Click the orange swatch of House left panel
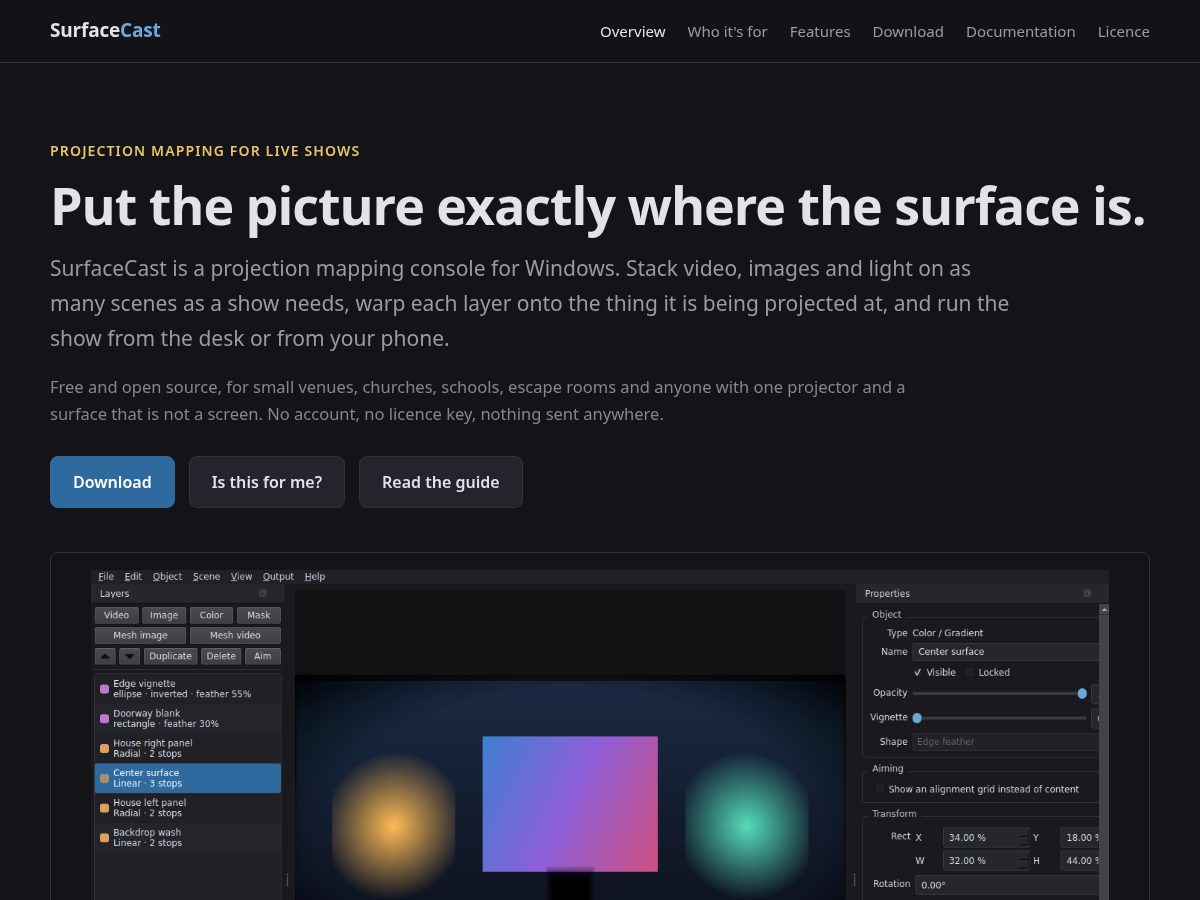This screenshot has height=900, width=1200. (x=105, y=808)
